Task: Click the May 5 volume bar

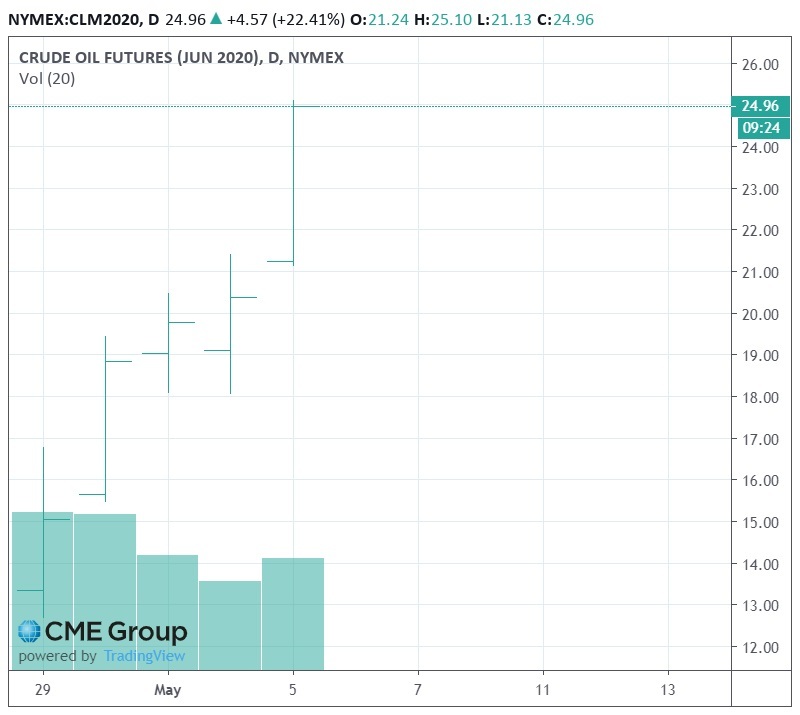Action: (293, 613)
